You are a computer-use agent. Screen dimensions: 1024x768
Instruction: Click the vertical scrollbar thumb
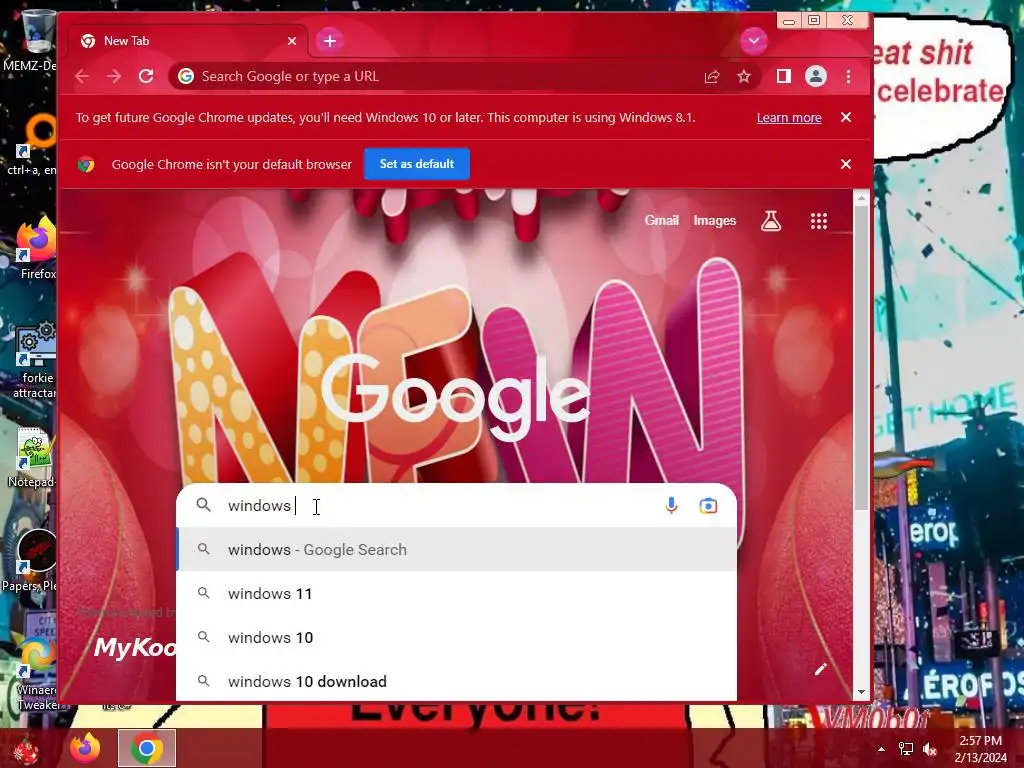861,358
